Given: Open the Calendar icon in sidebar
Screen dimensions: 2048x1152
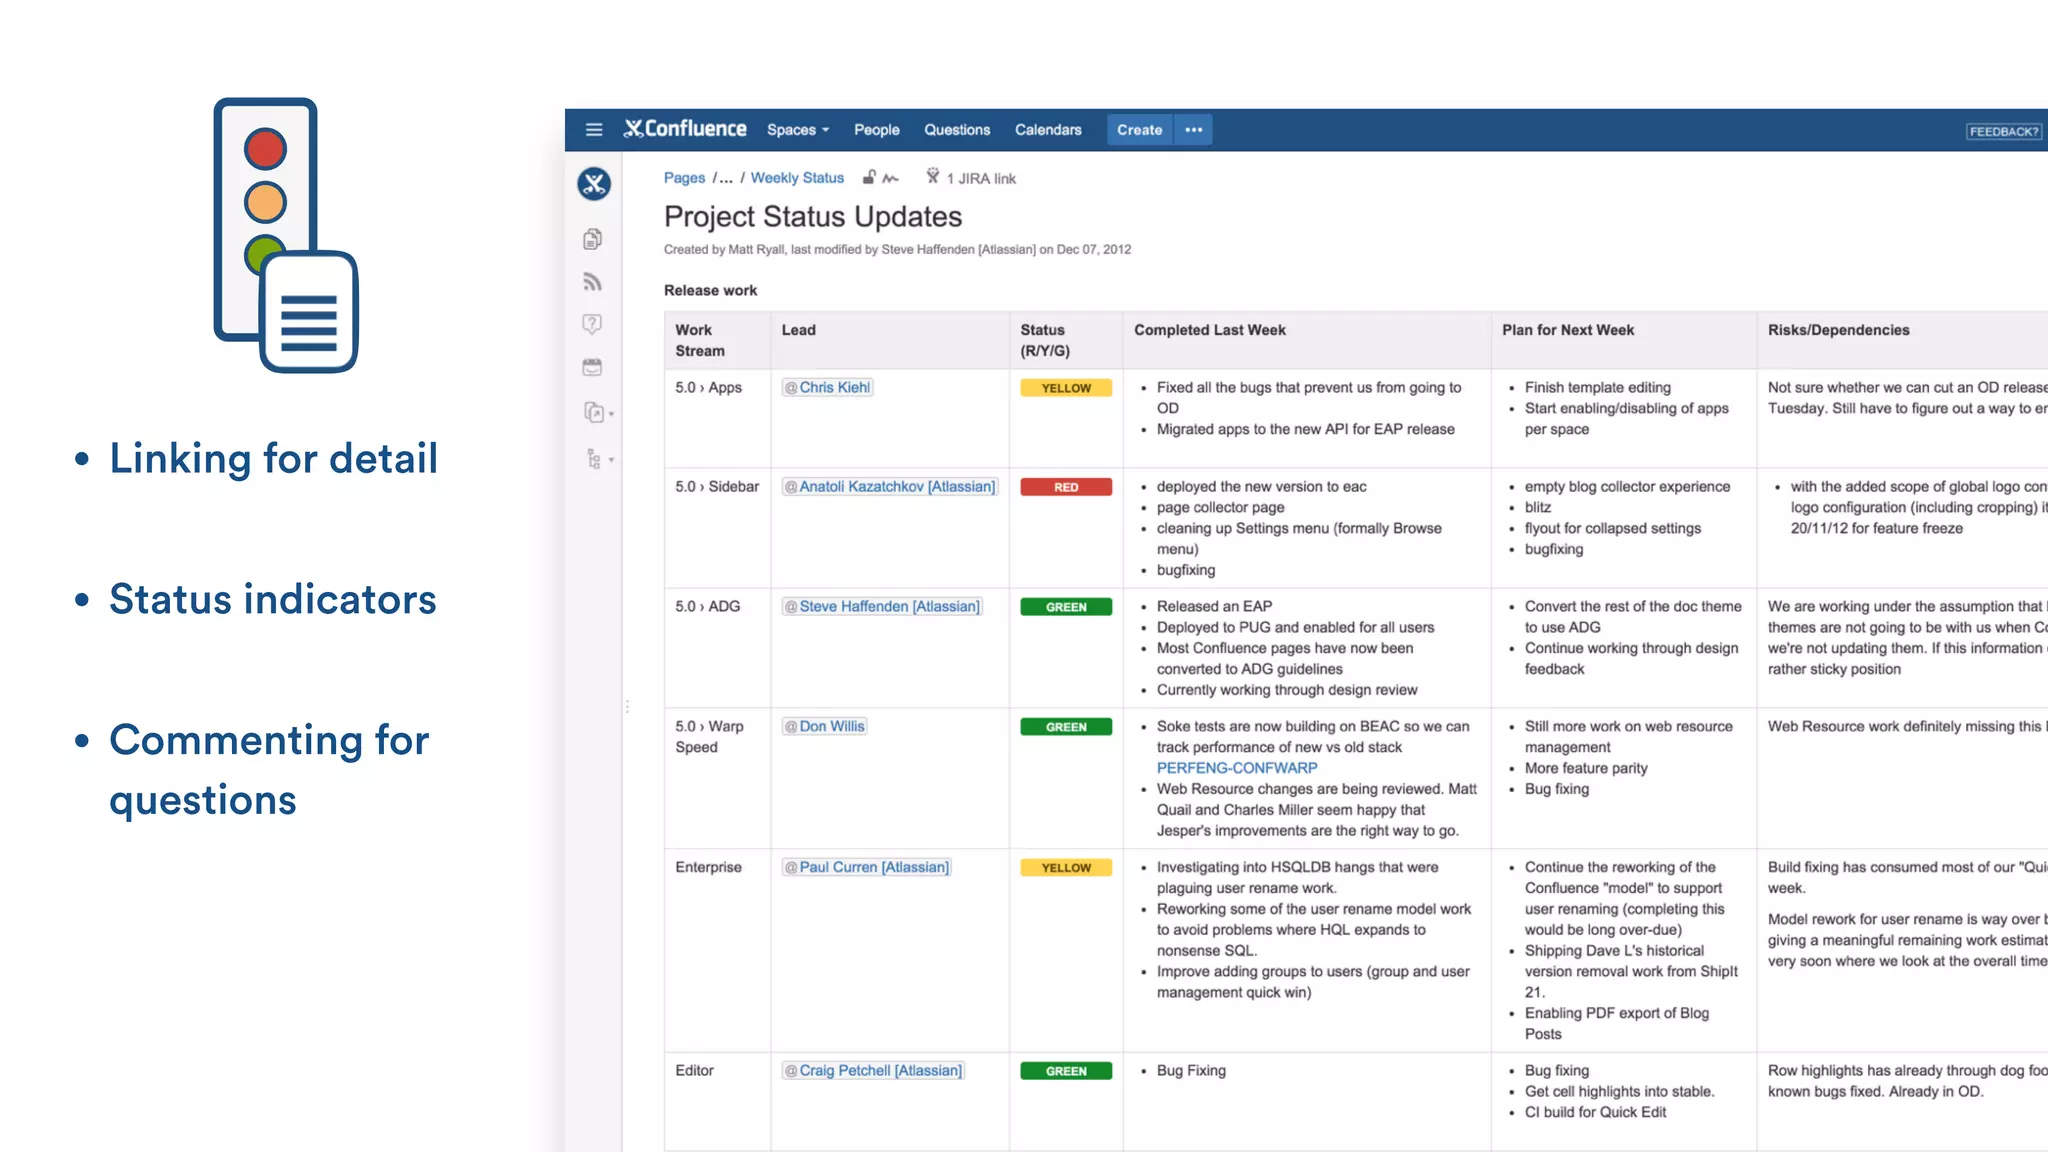Looking at the screenshot, I should click(x=593, y=367).
